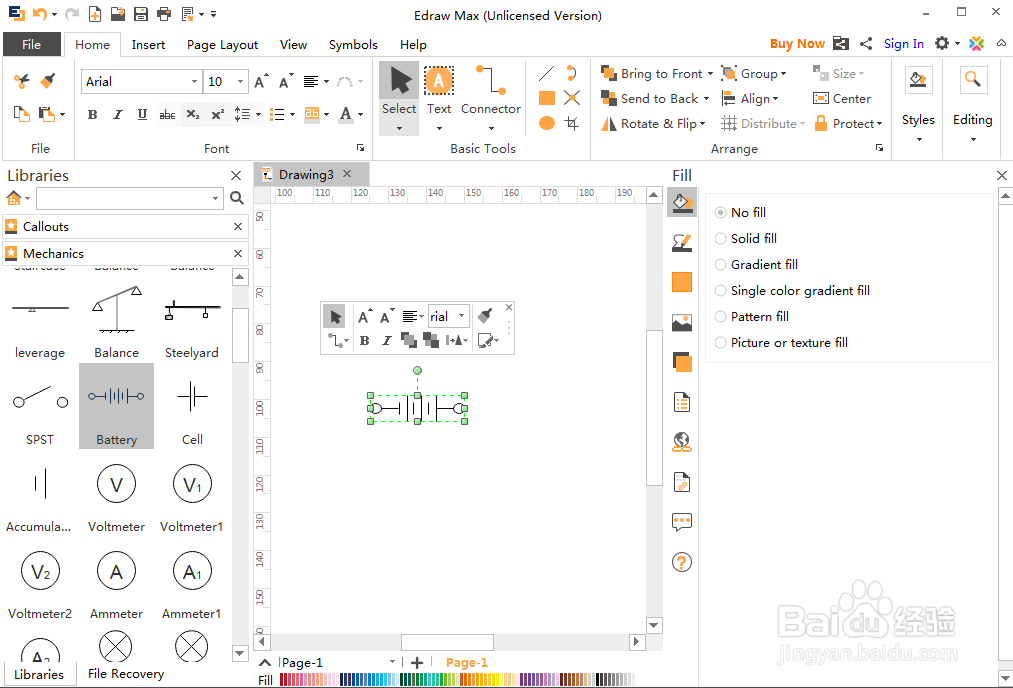Switch to Page Layout tab
The image size is (1013, 688).
tap(222, 45)
